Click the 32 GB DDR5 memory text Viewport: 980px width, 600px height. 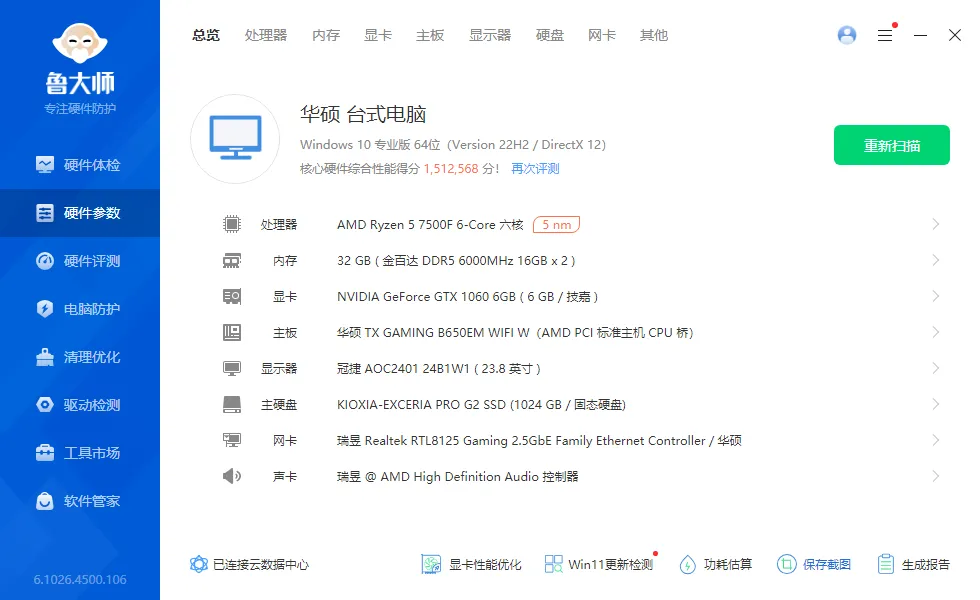[x=456, y=261]
